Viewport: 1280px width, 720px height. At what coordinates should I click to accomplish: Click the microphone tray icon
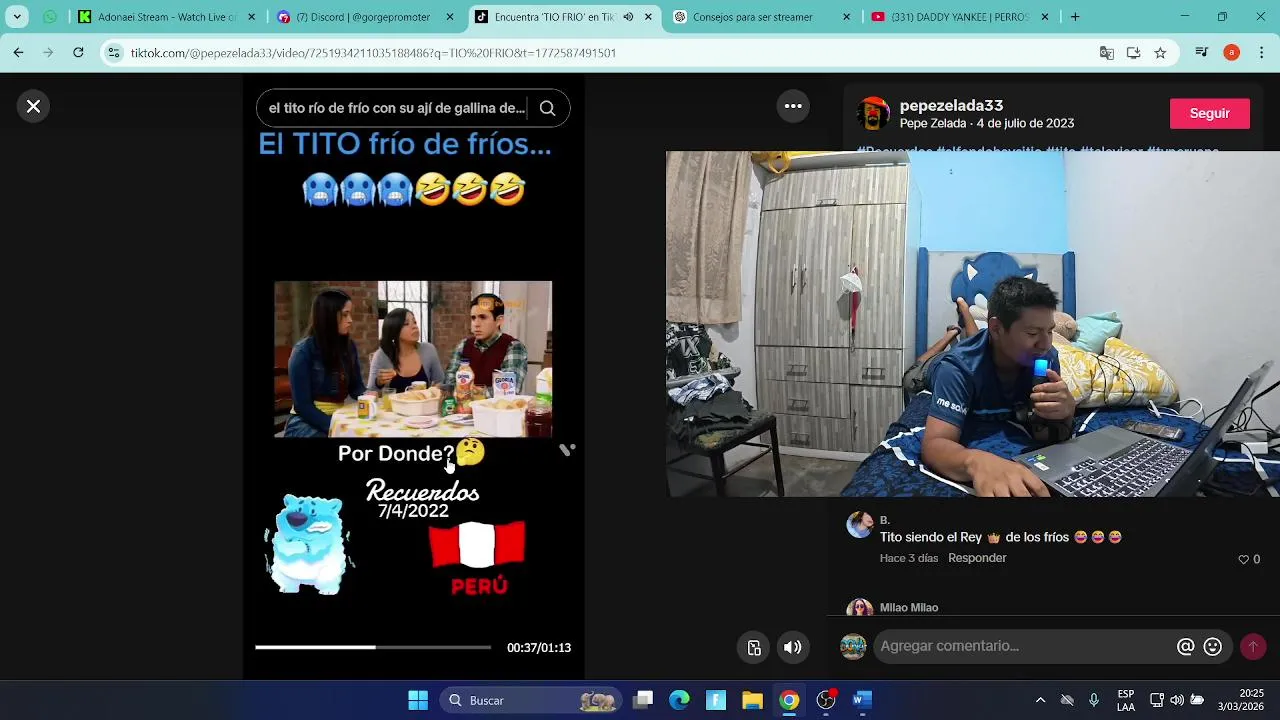pyautogui.click(x=1094, y=700)
